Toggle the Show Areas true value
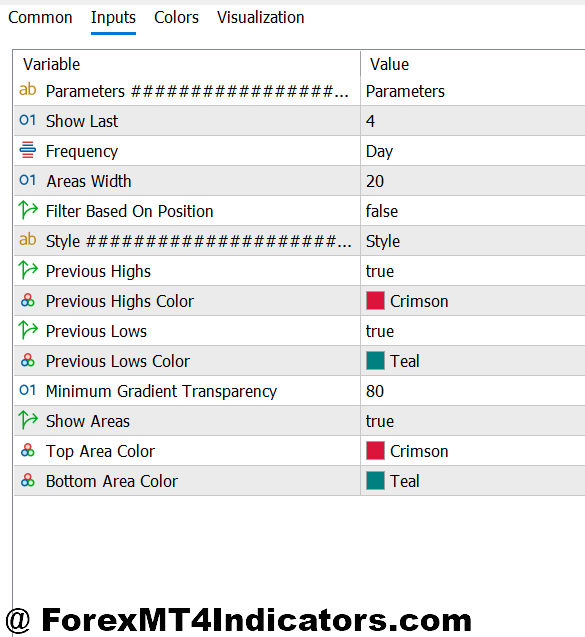585x637 pixels. (473, 421)
